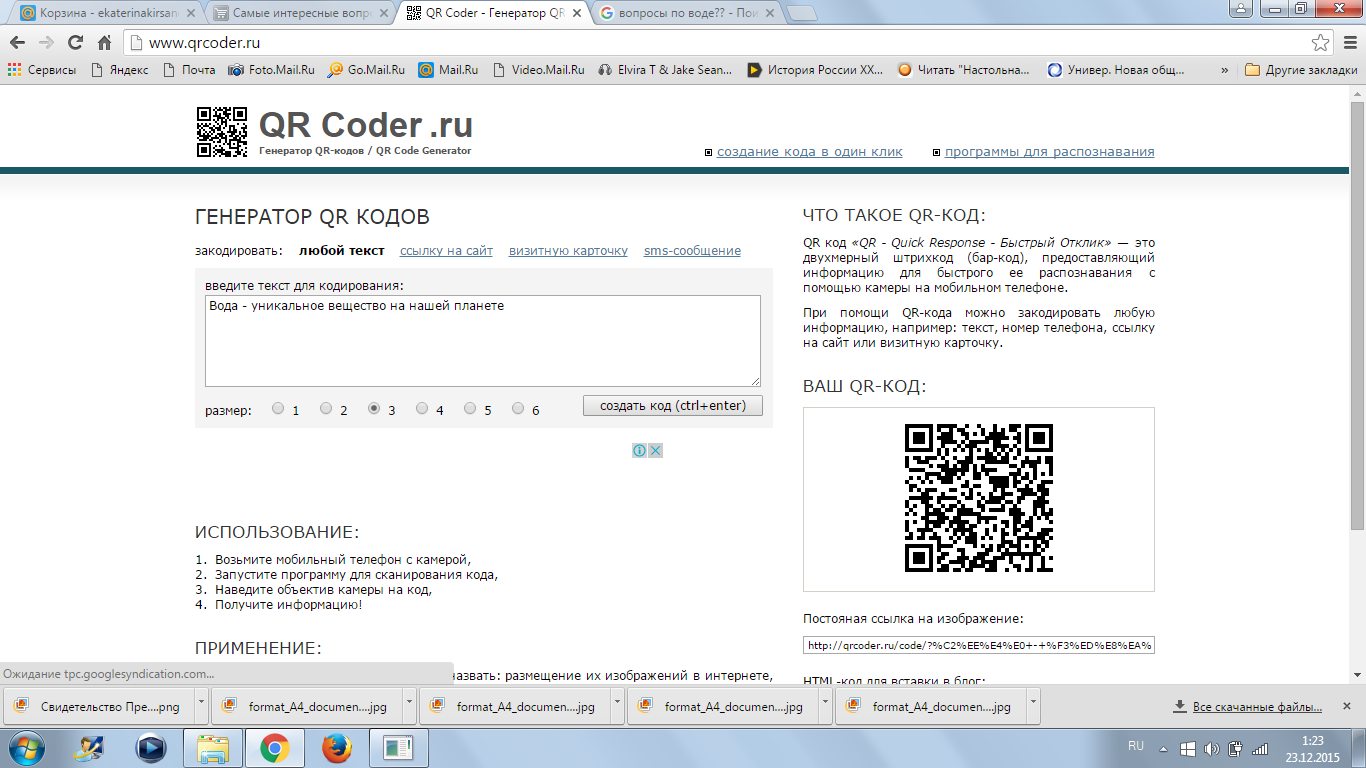This screenshot has height=768, width=1366.
Task: Open the volume speaker icon in tray
Action: click(x=1212, y=748)
